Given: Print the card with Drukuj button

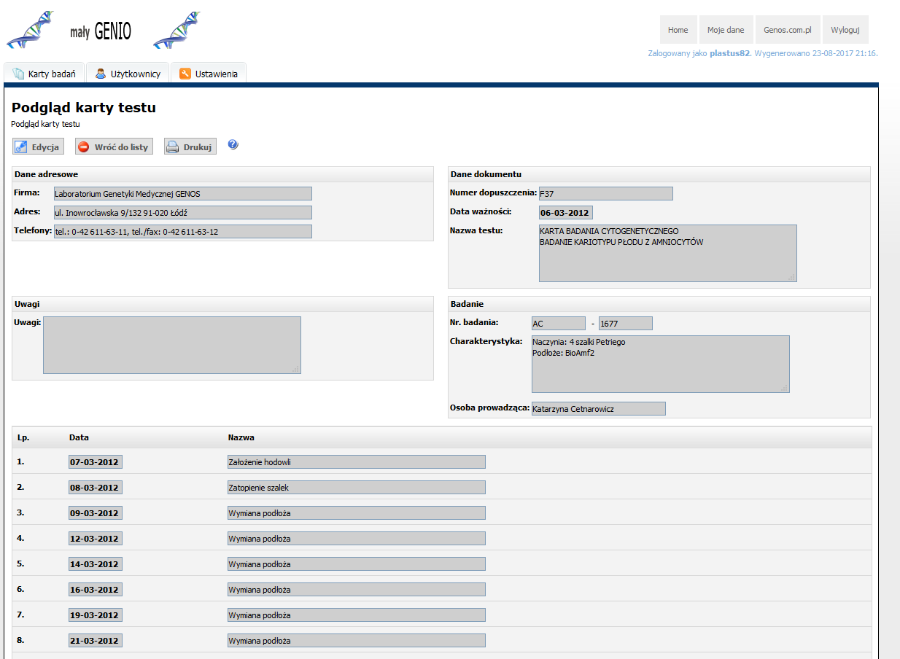Looking at the screenshot, I should click(189, 147).
